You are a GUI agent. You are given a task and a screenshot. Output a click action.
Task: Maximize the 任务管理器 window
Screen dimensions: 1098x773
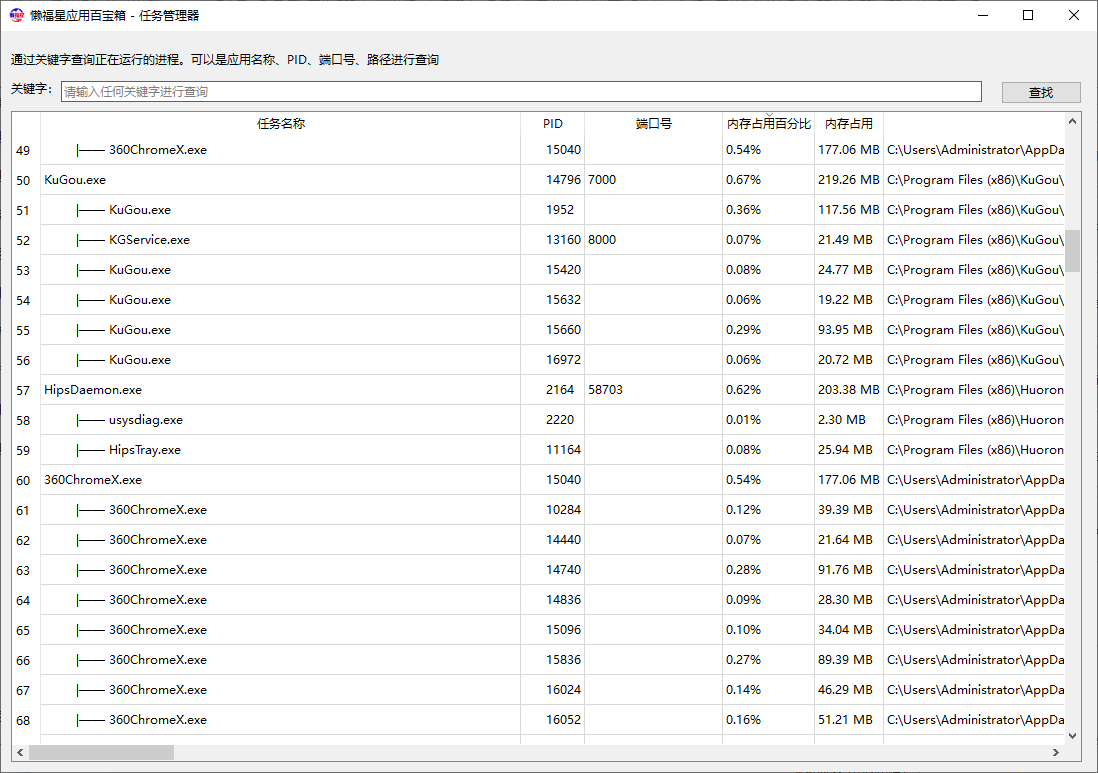tap(1028, 15)
